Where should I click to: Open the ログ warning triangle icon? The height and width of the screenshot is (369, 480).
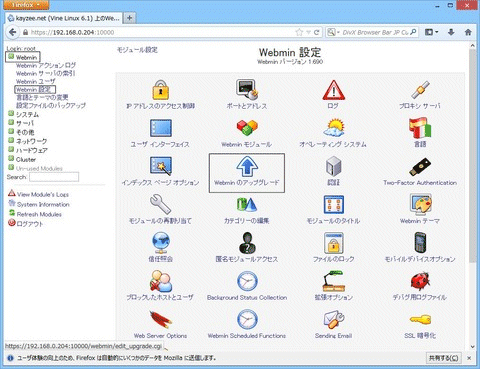(334, 90)
